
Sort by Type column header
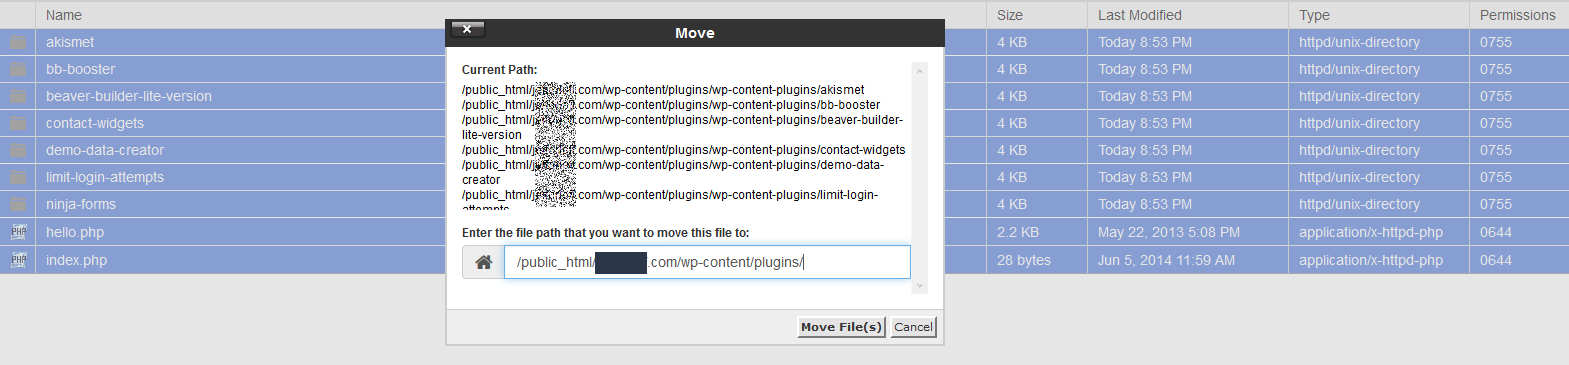[x=1314, y=15]
